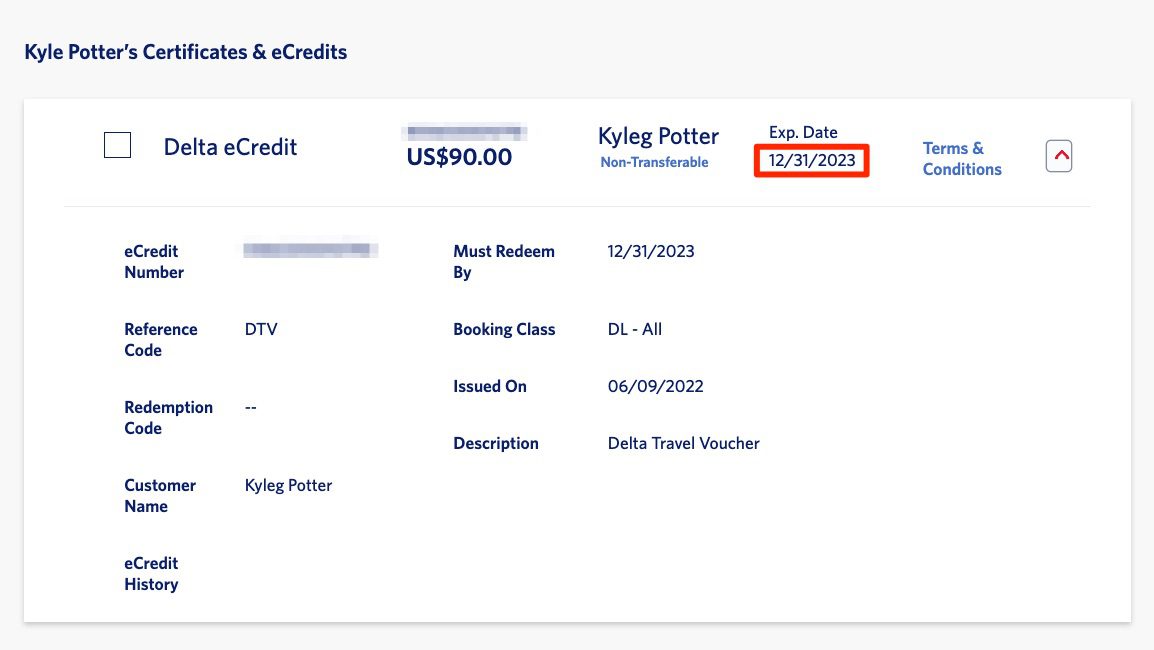Click the Redemption Code dashes
The height and width of the screenshot is (650, 1154).
point(250,407)
